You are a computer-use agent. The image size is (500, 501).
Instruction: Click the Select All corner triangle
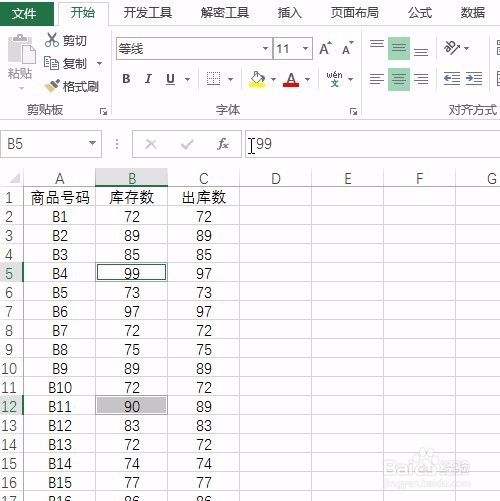point(14,178)
